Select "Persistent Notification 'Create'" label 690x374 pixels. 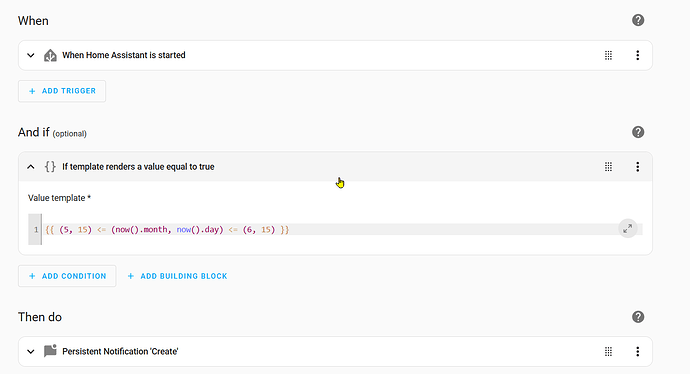120,352
